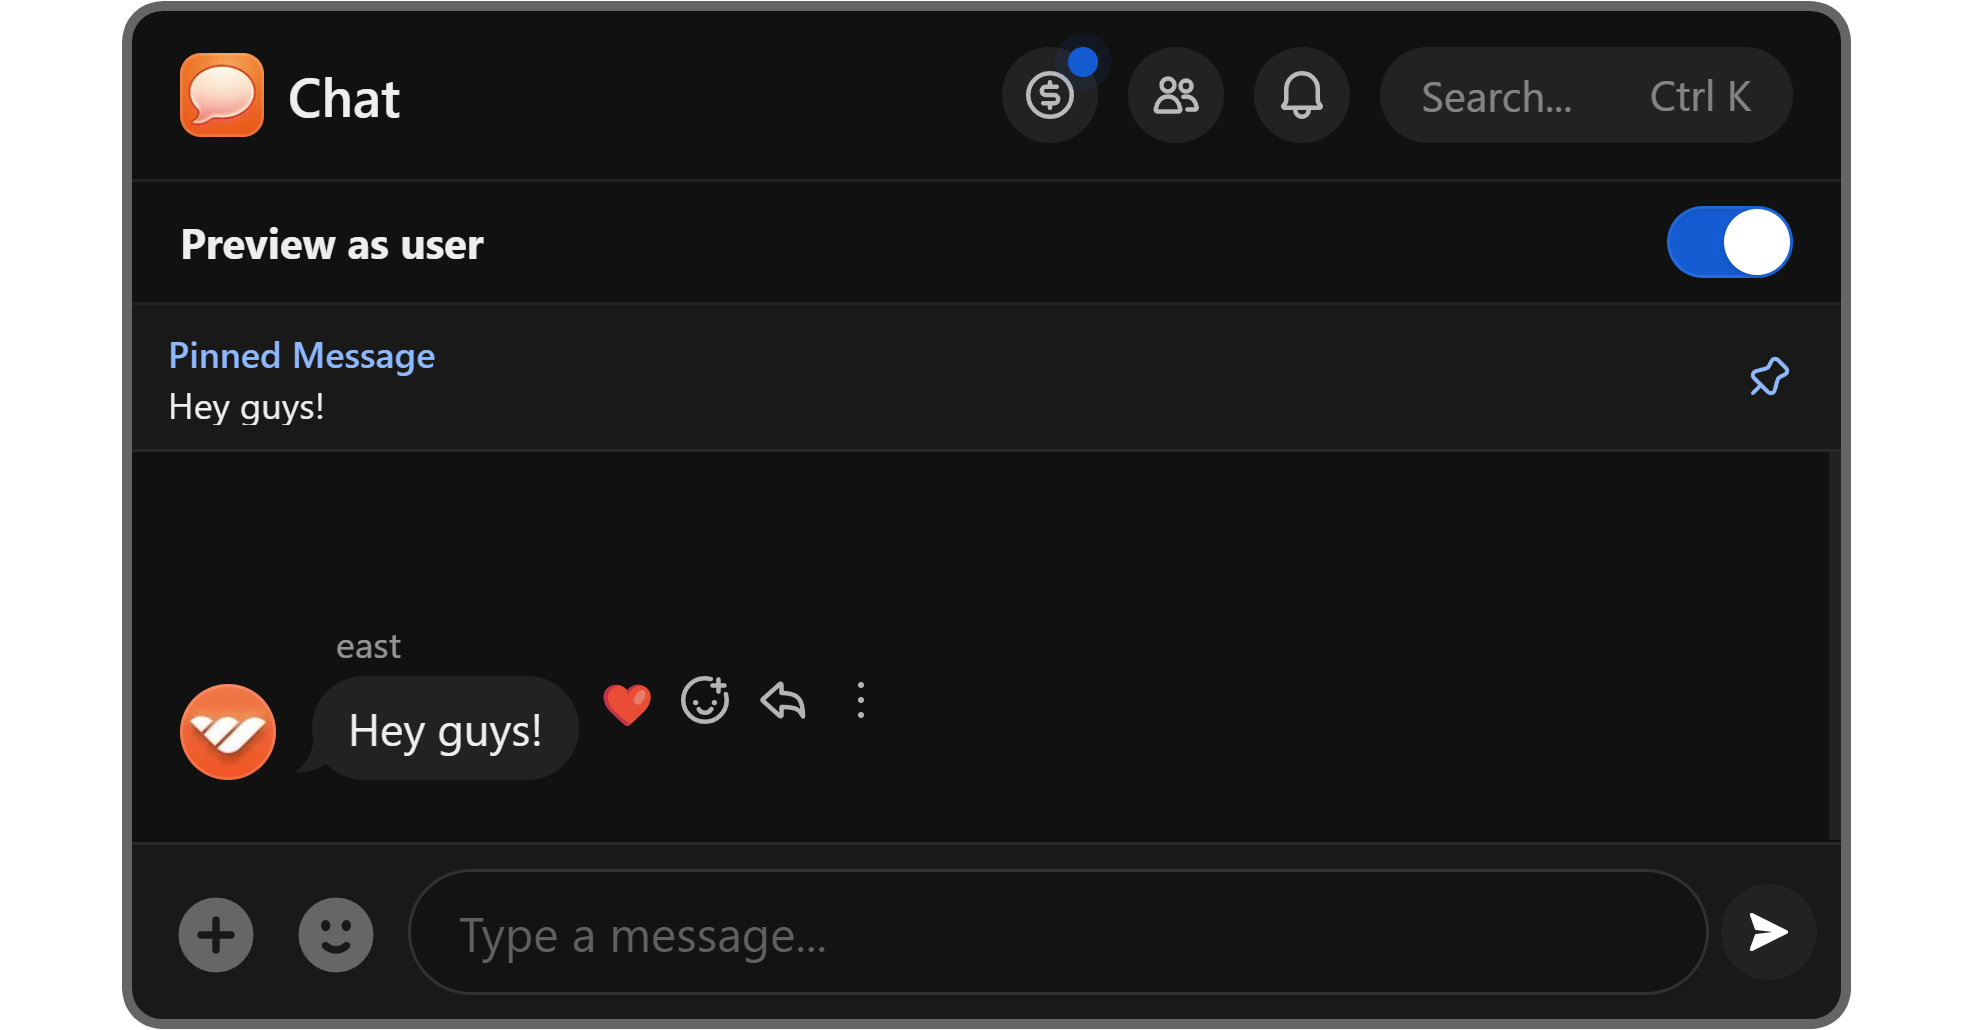
Task: Click the username east above the message
Action: click(x=368, y=645)
